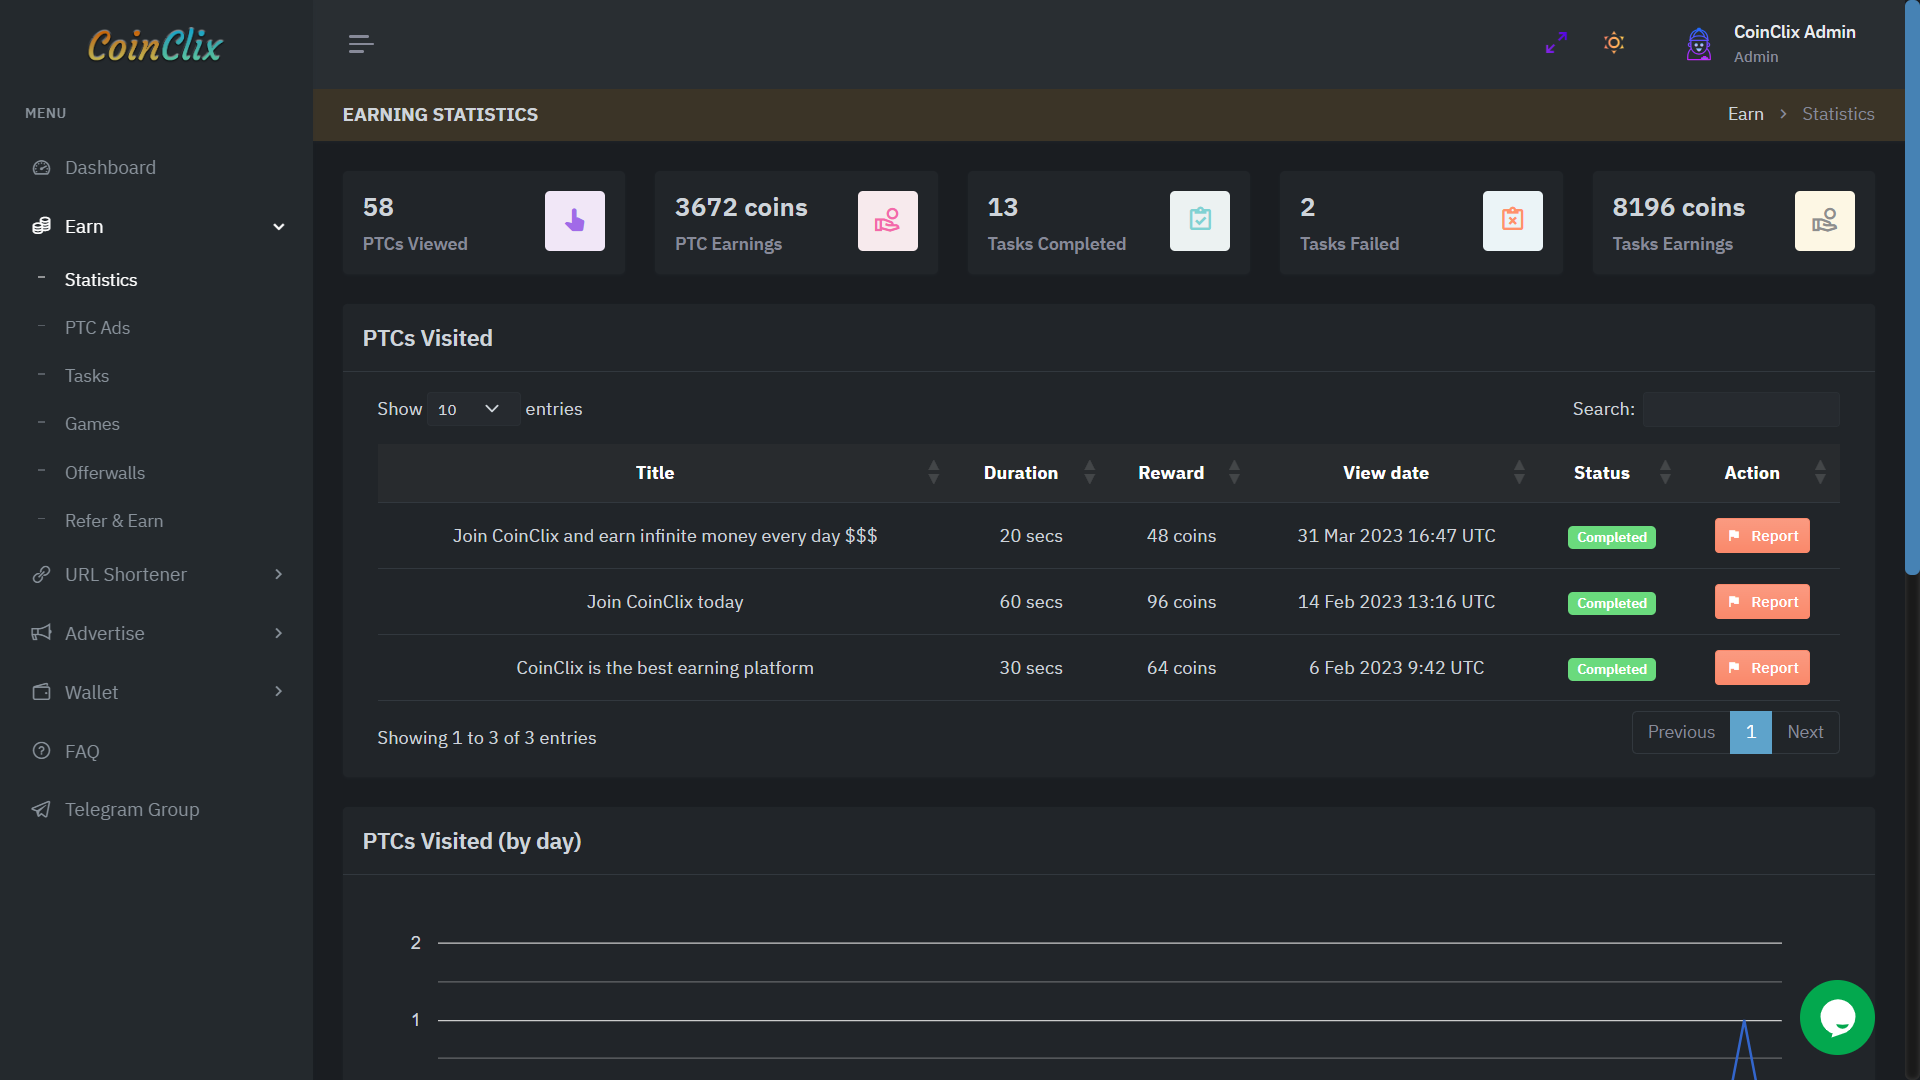Click the URL Shortener link icon
The width and height of the screenshot is (1920, 1080).
tap(41, 575)
